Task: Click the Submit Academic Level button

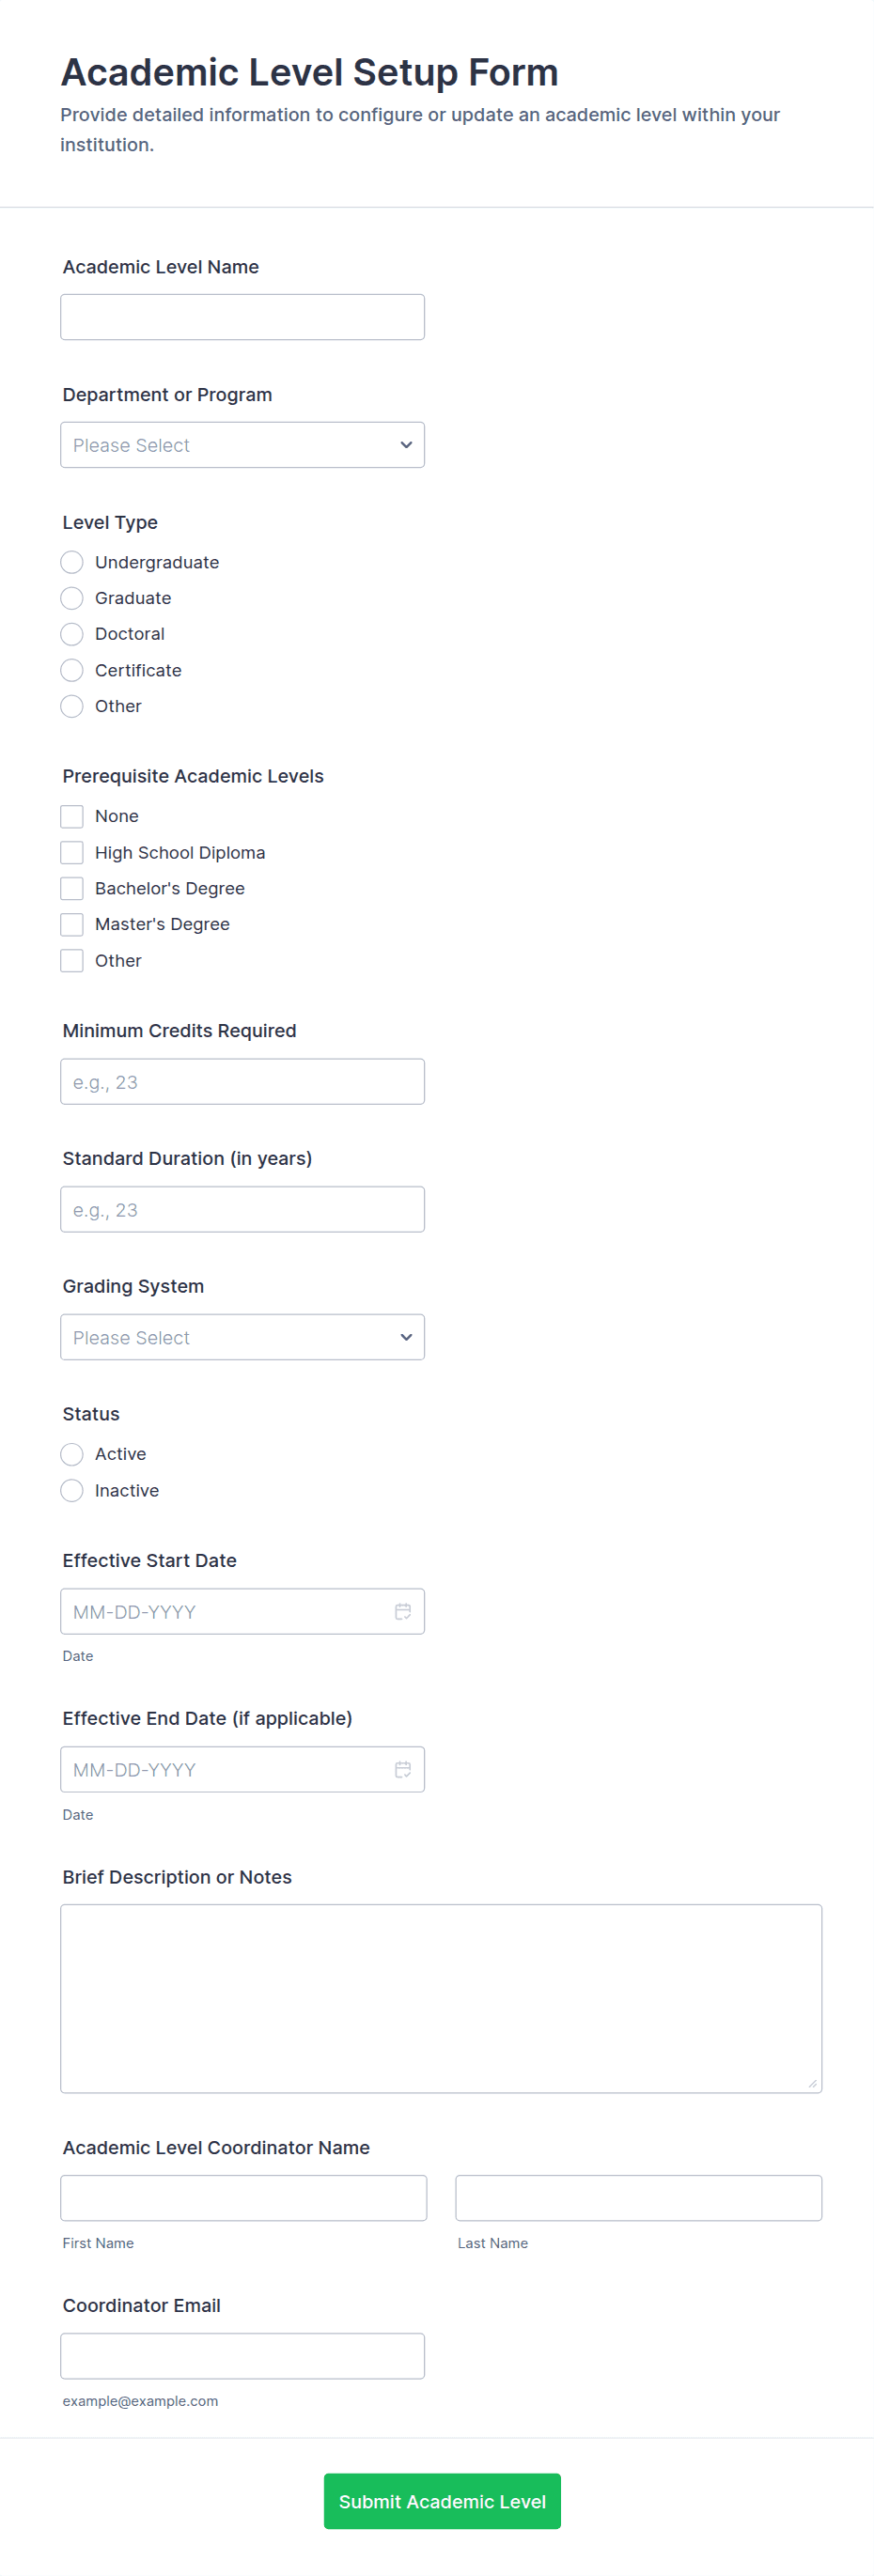Action: click(442, 2501)
